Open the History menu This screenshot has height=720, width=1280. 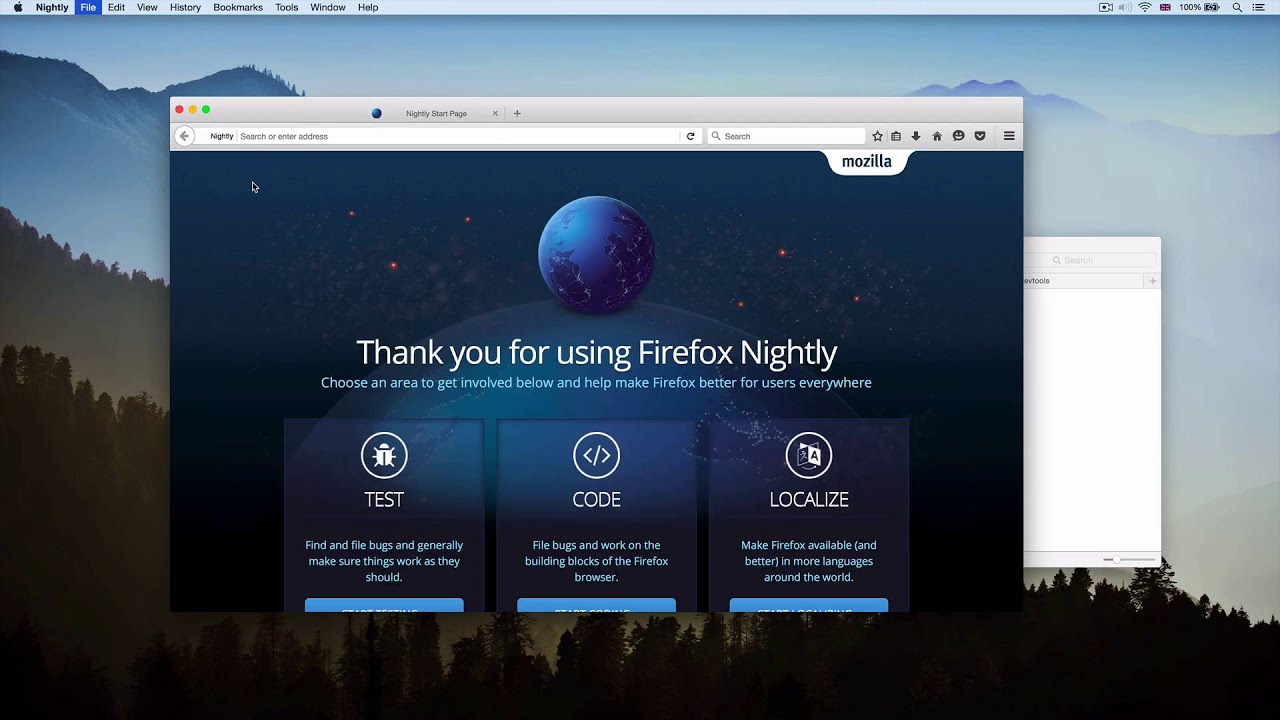tap(185, 7)
